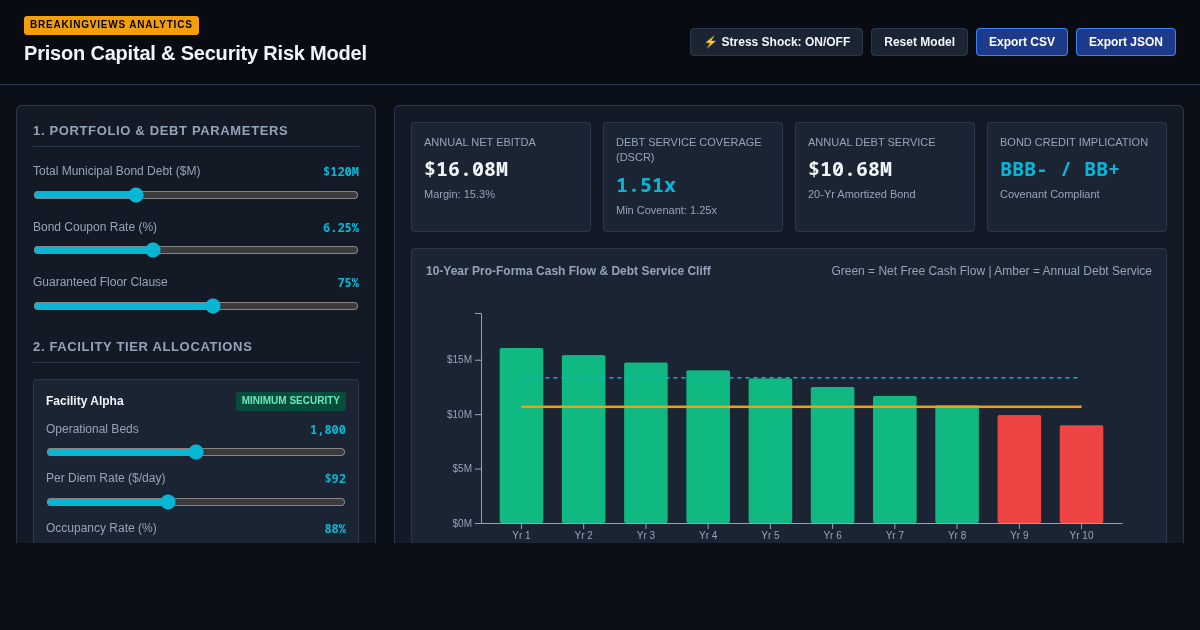1200x630 pixels.
Task: Toggle the Stress Shock ON/OFF button
Action: coord(776,42)
